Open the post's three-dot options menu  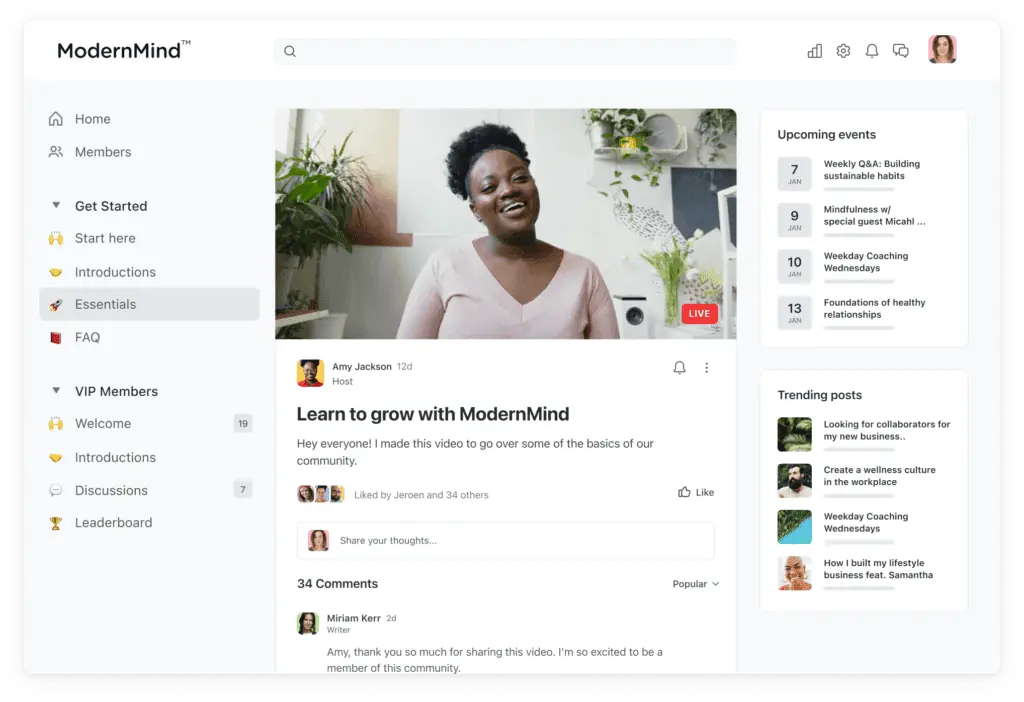(706, 368)
